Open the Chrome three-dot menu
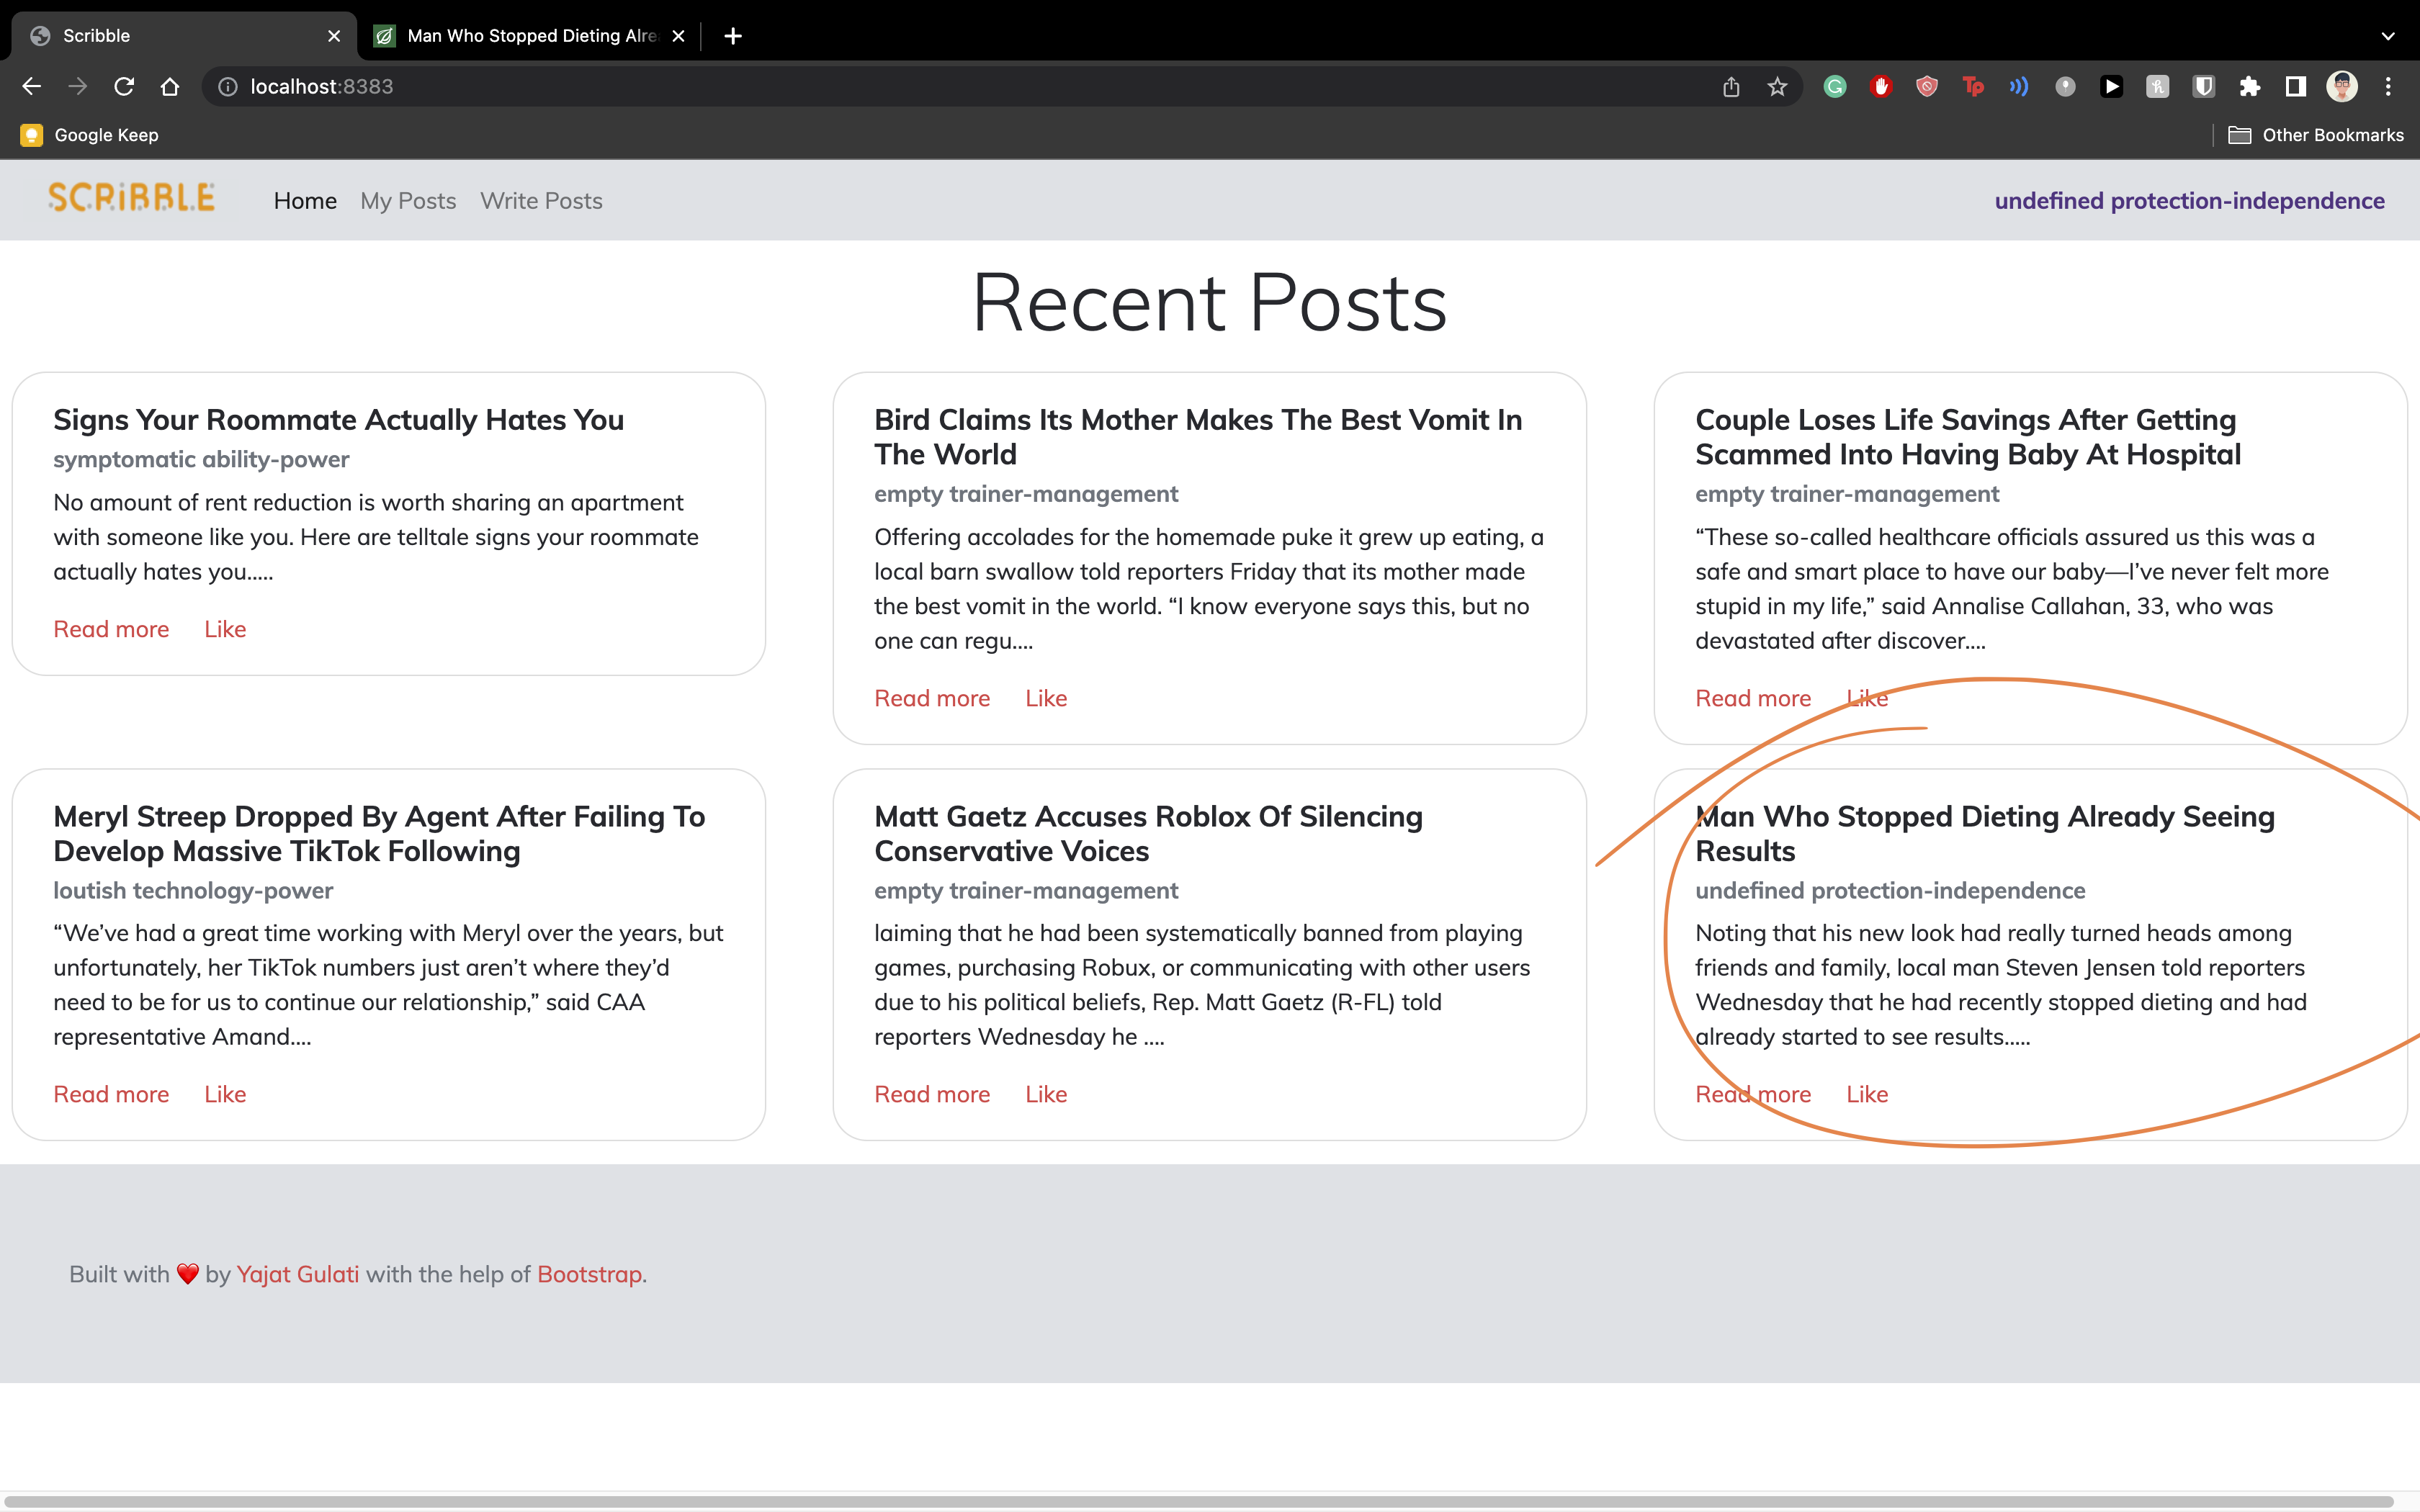Screen dimensions: 2420x1512 pyautogui.click(x=2388, y=87)
